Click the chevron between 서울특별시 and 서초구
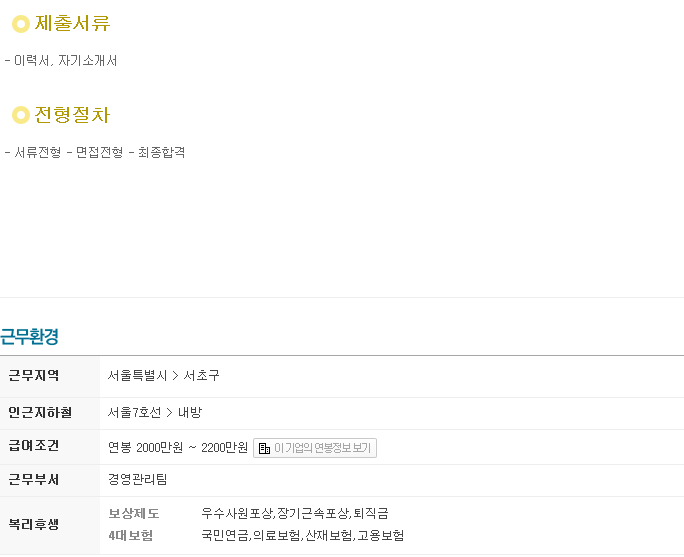 (175, 376)
